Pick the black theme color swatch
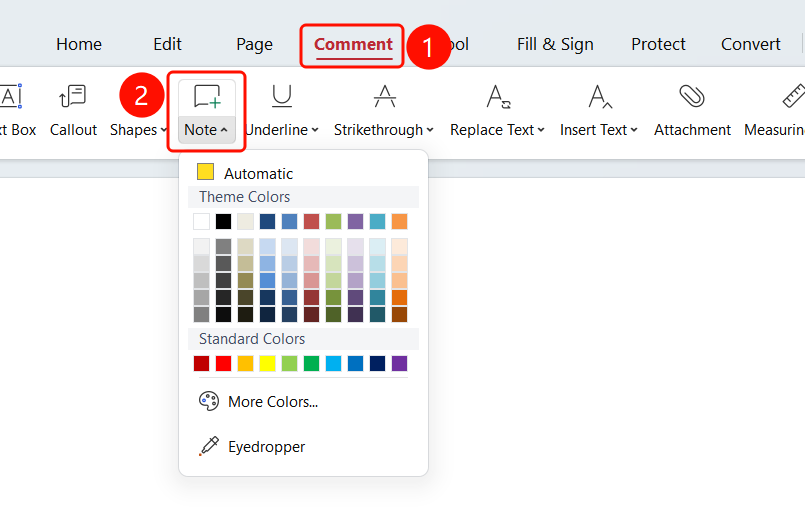805x530 pixels. (x=223, y=221)
